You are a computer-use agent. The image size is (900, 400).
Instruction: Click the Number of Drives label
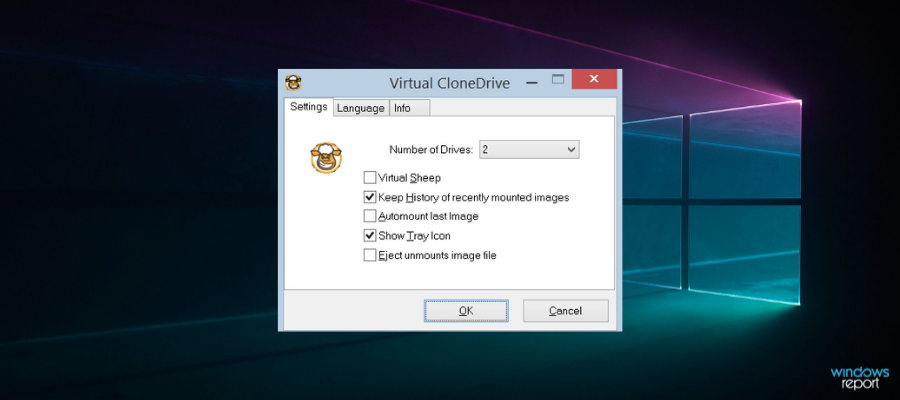tap(431, 150)
